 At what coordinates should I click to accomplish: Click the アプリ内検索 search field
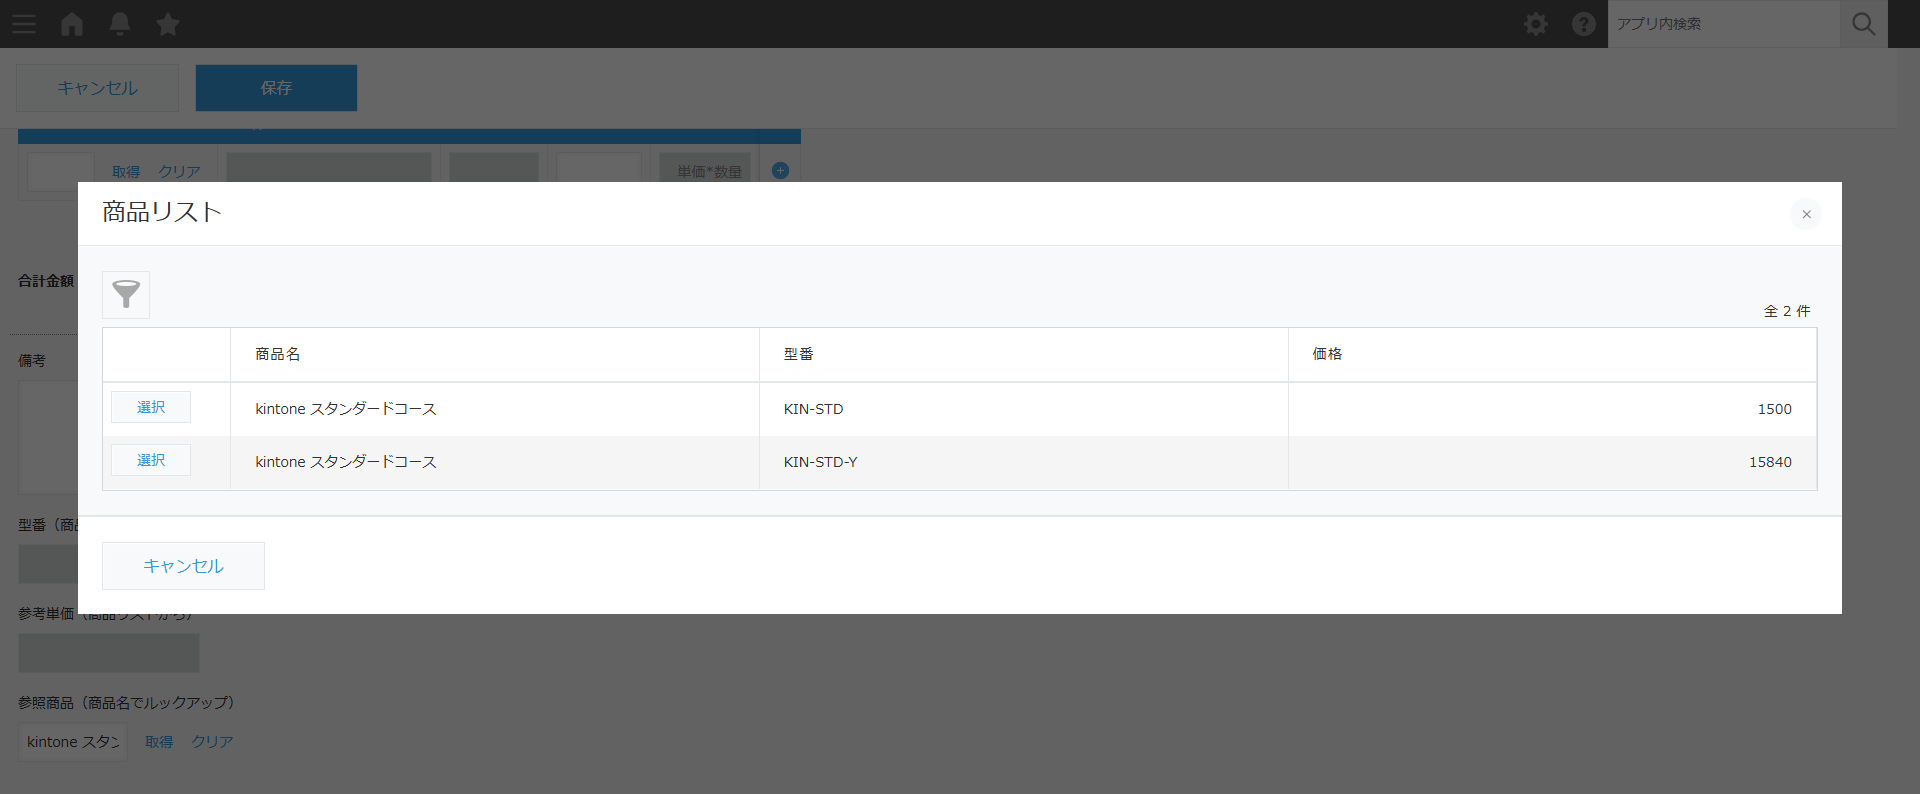click(1724, 24)
